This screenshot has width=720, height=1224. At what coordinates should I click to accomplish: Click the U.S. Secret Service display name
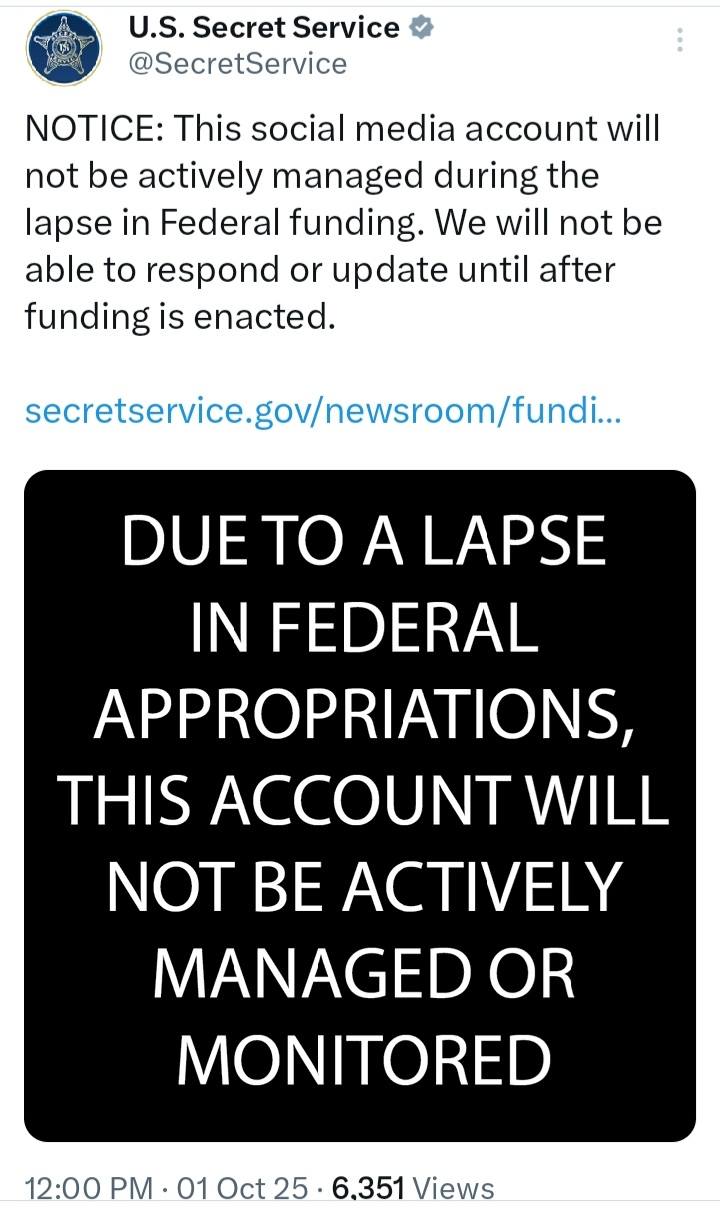click(x=264, y=28)
